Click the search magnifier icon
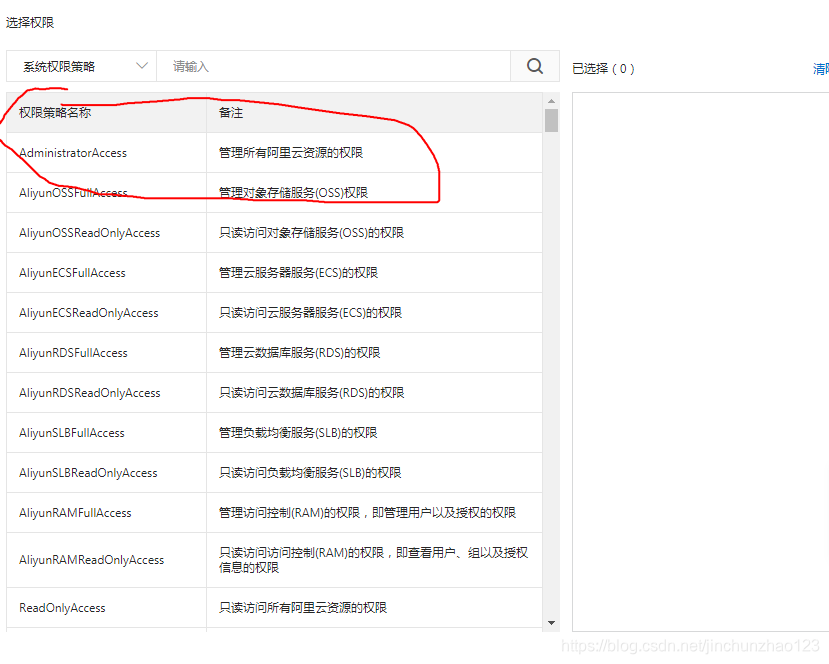 [535, 66]
